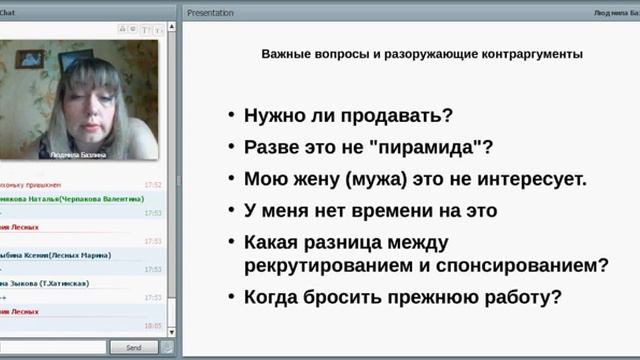Click the 18:05 chat timestamp
This screenshot has height=360, width=640.
tap(153, 326)
